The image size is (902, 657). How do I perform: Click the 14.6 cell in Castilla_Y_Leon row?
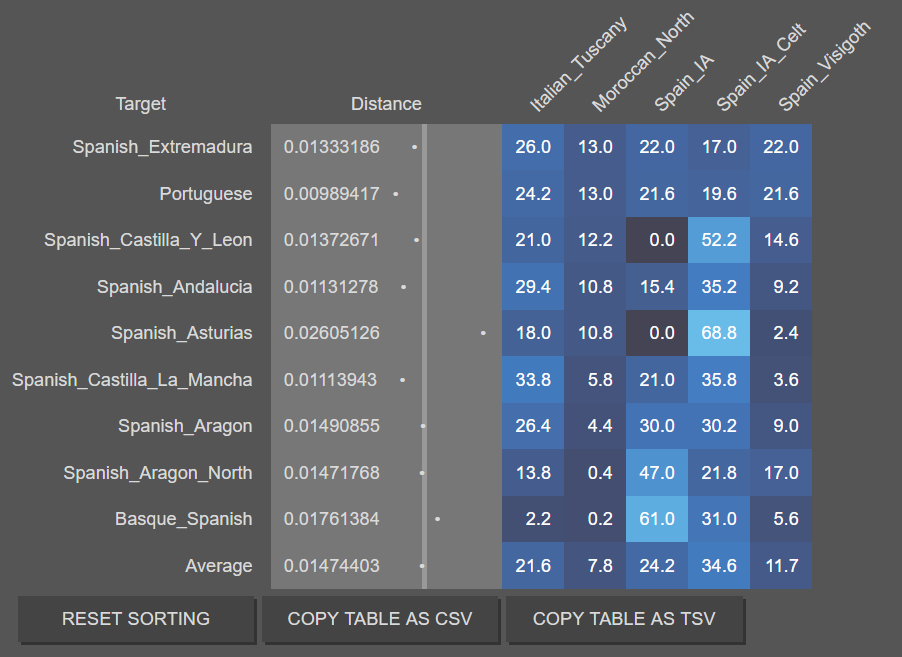(781, 240)
